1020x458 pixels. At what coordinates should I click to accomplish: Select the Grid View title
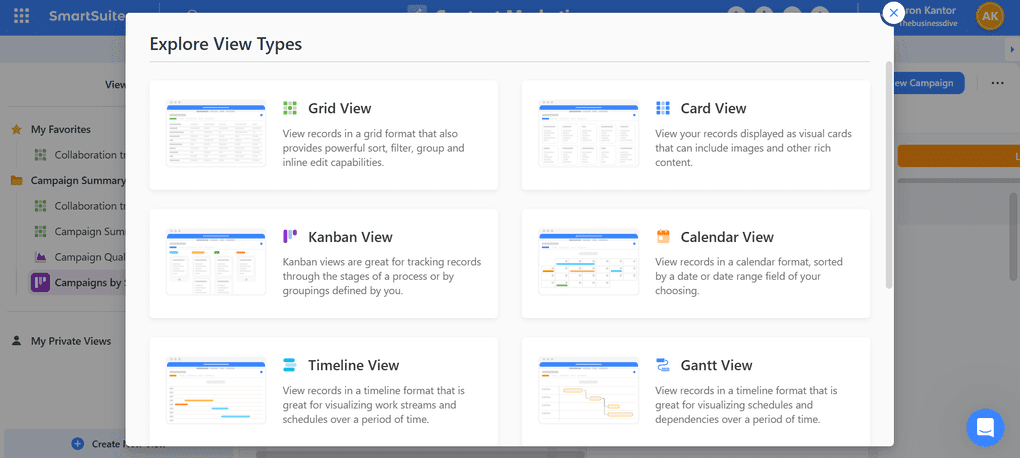click(340, 108)
